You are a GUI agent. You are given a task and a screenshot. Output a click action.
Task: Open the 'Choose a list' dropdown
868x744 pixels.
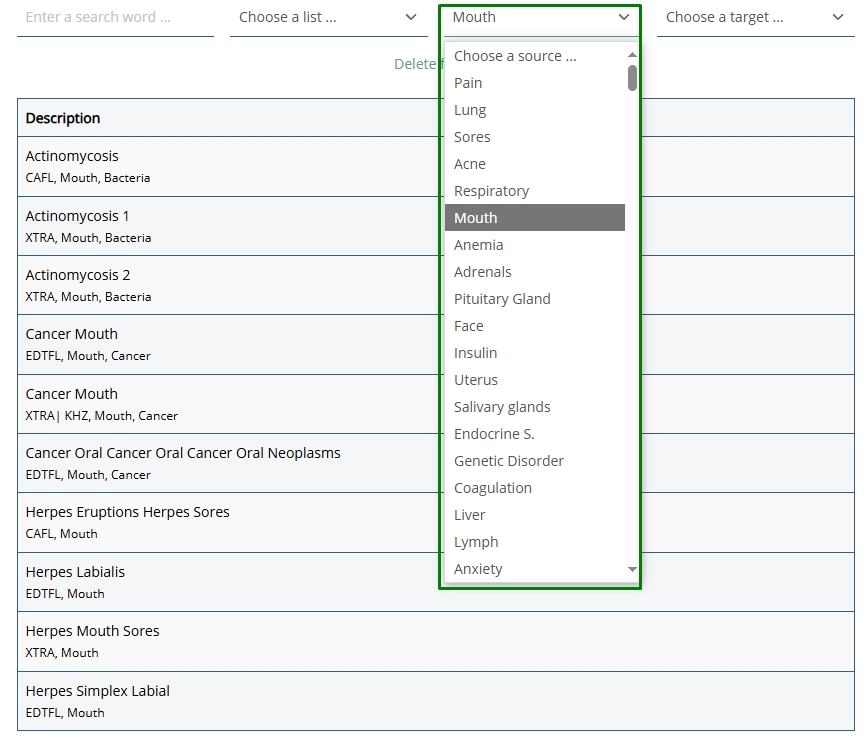point(328,17)
